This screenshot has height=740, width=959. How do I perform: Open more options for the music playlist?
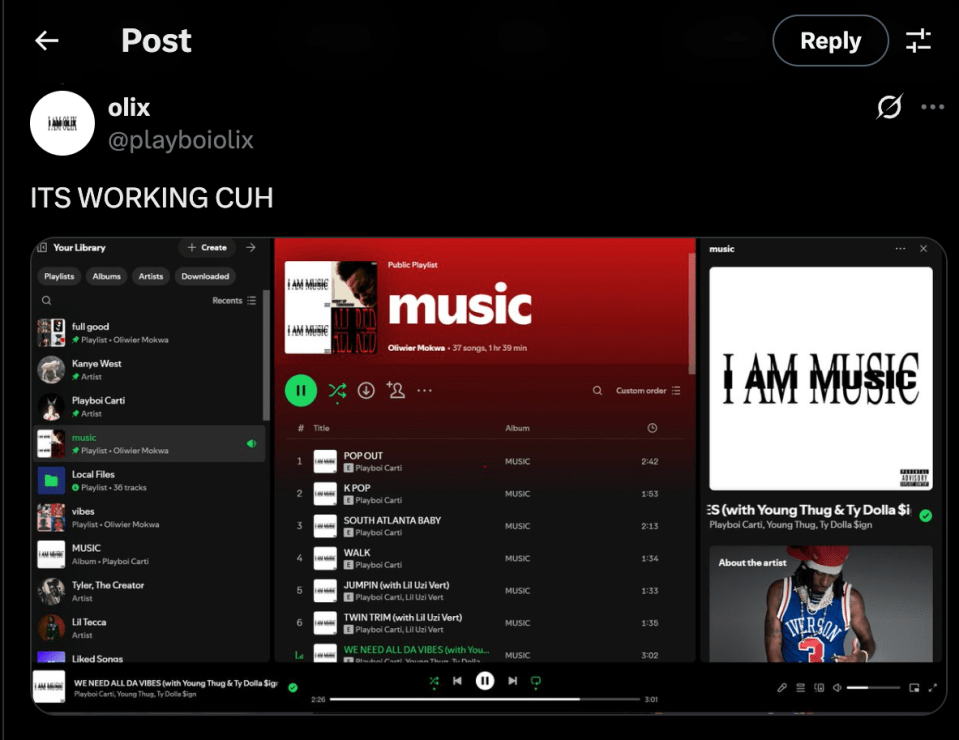pyautogui.click(x=424, y=390)
